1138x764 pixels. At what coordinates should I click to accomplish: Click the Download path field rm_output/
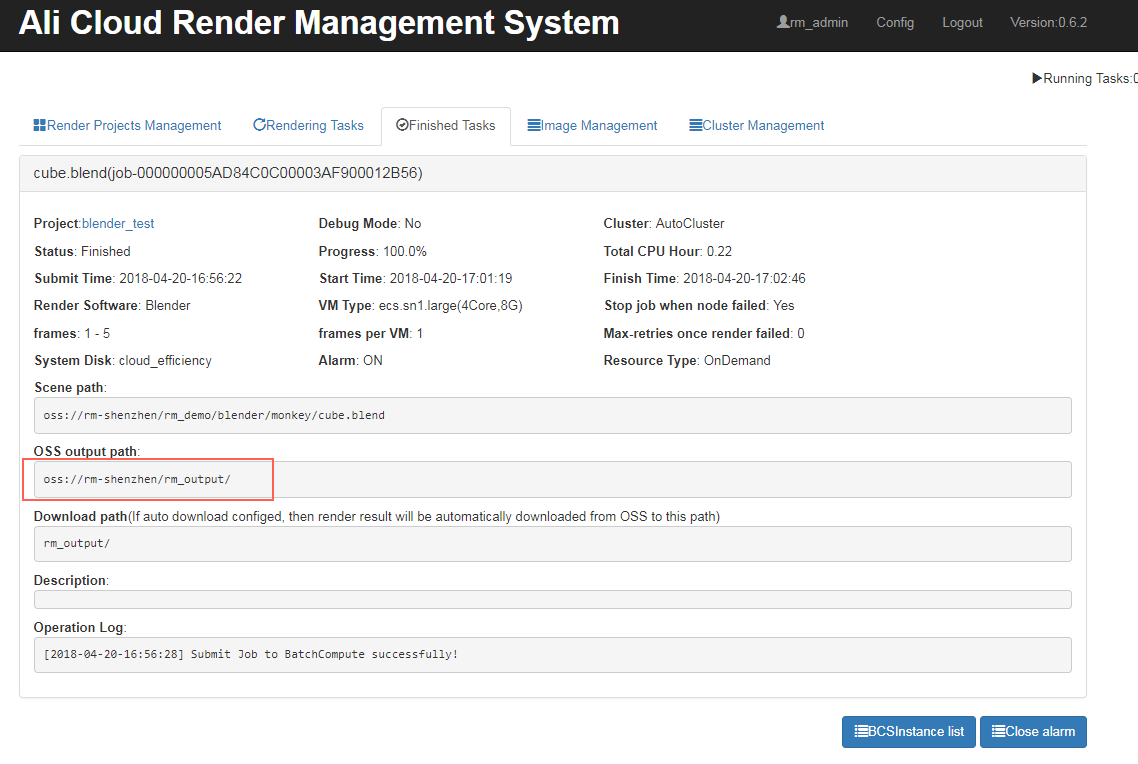point(552,543)
